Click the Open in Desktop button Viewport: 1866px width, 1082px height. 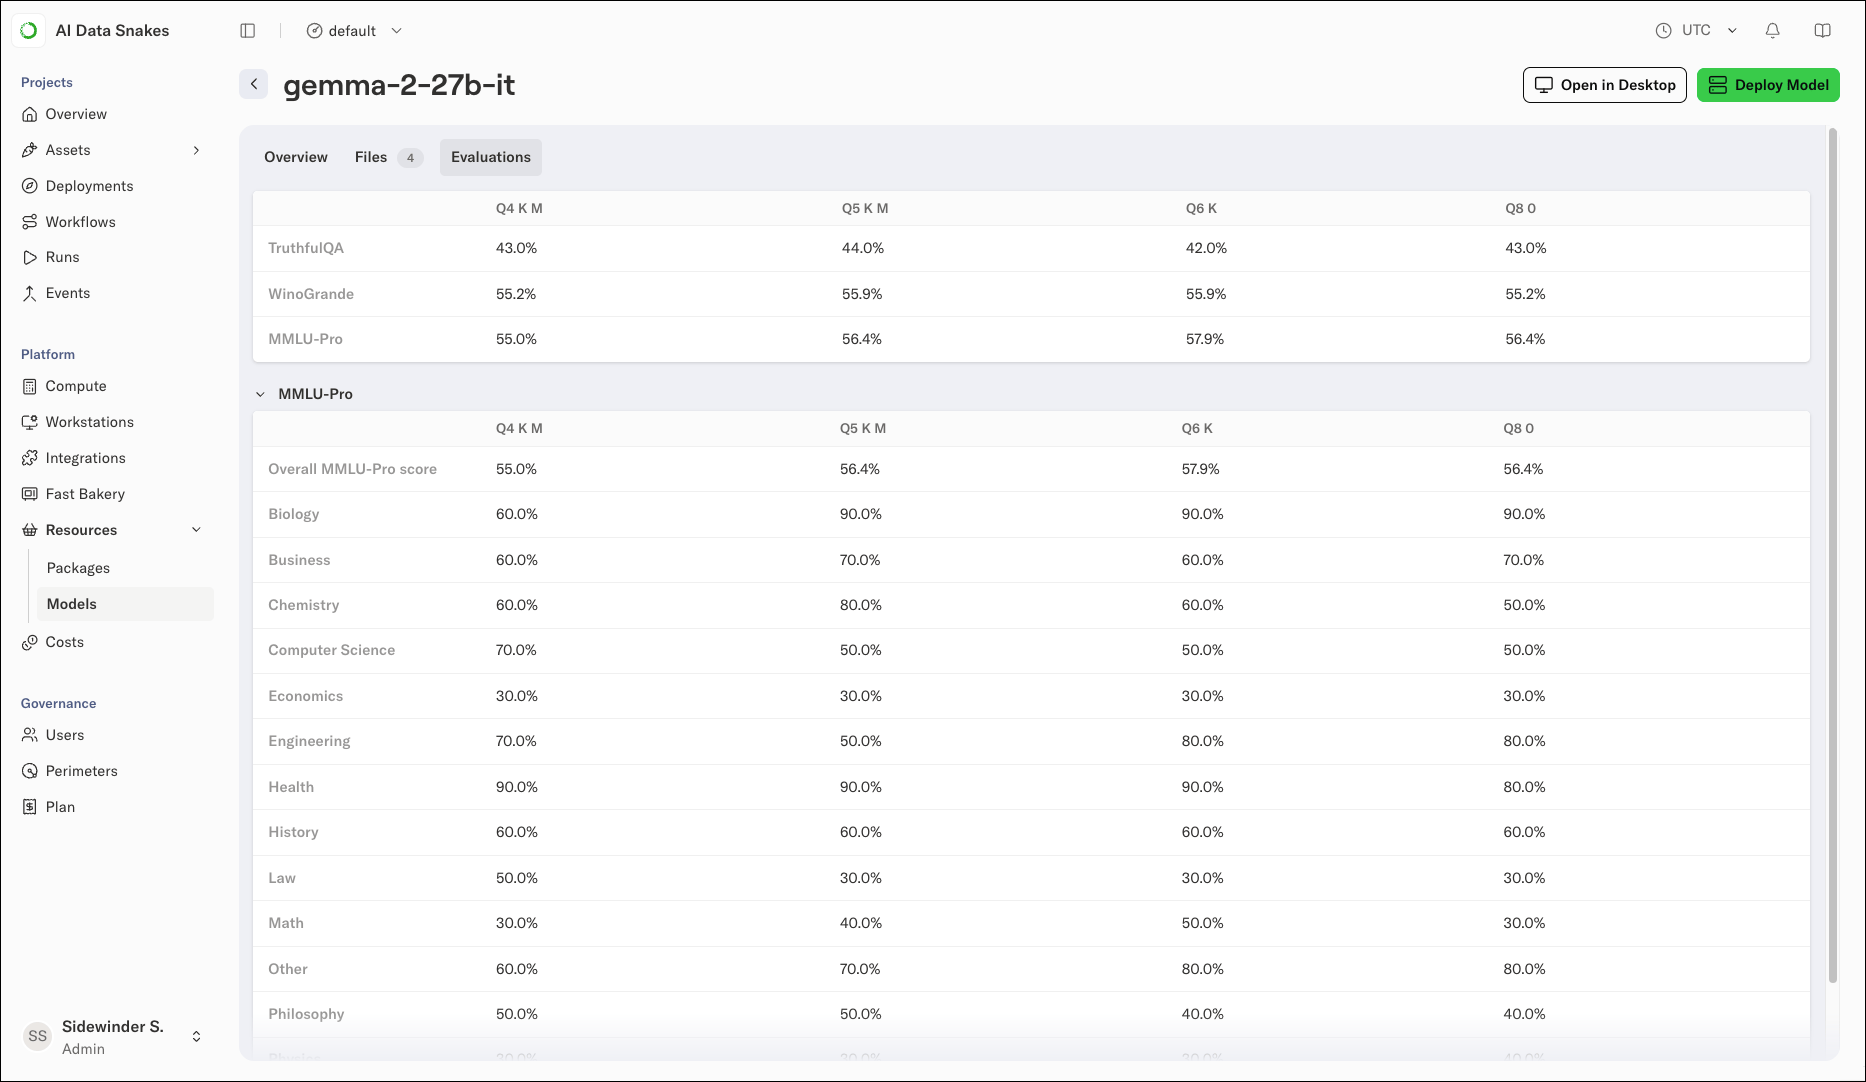pos(1605,85)
